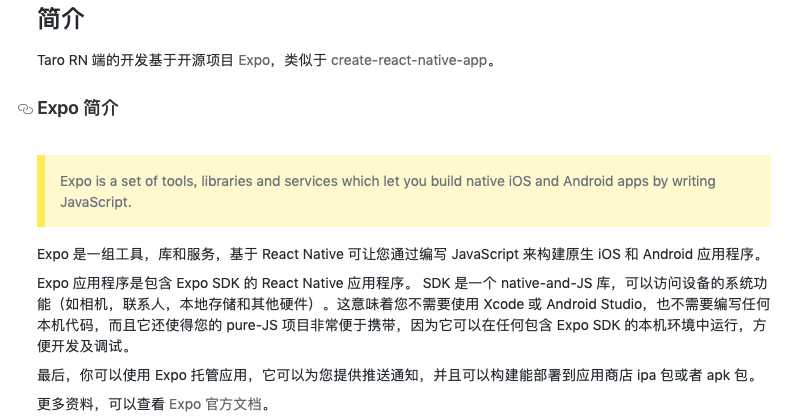
Task: Click the text 'Taro RN 端的开发基于开源项目'
Action: click(x=136, y=60)
